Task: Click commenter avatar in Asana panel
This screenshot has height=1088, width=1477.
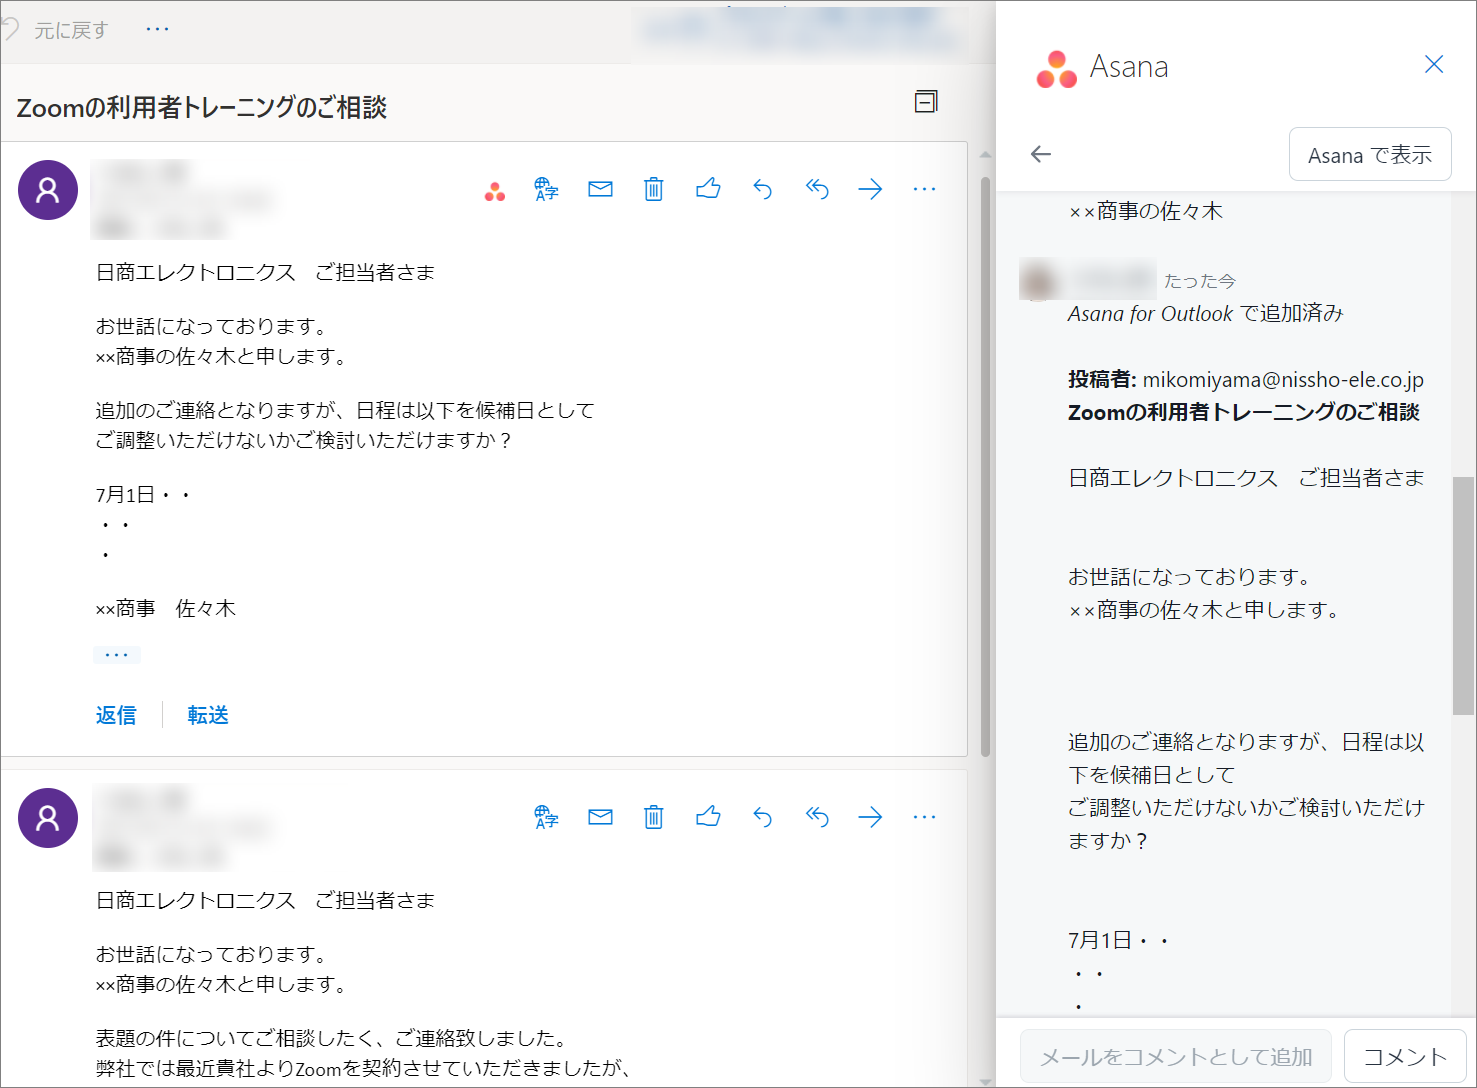Action: pyautogui.click(x=1039, y=279)
